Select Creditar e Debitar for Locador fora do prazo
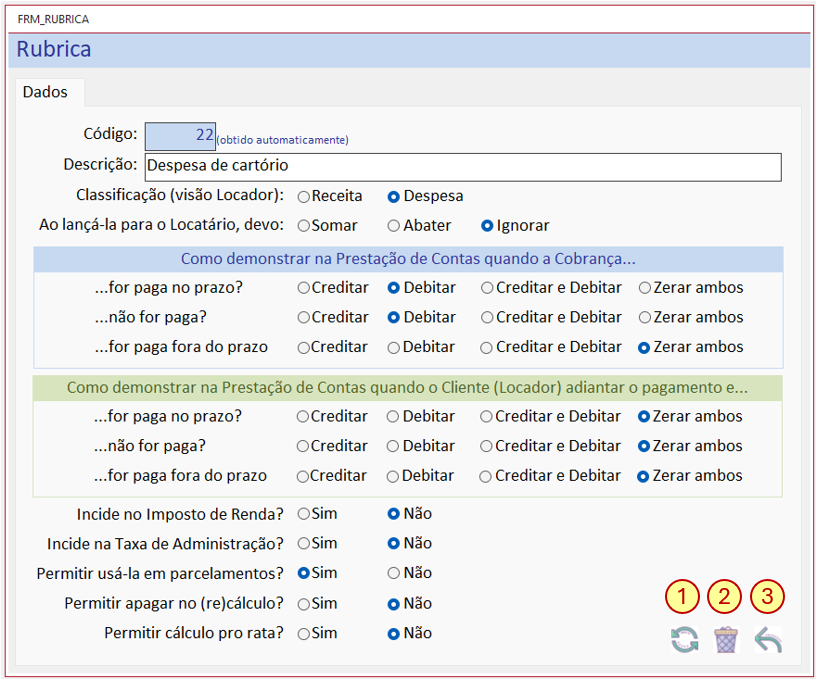The height and width of the screenshot is (684, 817). coord(486,477)
